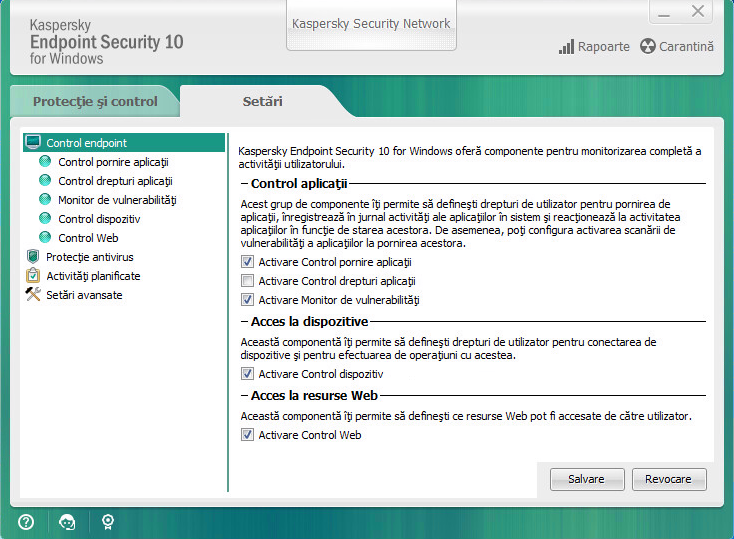Select the Protecție antivirus shield icon
This screenshot has height=539, width=734.
(33, 257)
